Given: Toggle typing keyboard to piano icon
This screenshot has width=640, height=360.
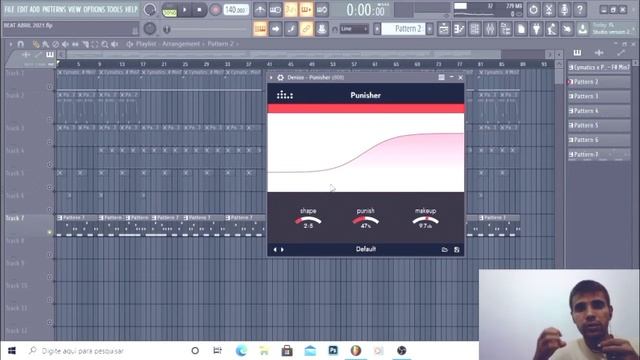Looking at the screenshot, I should pyautogui.click(x=260, y=29).
